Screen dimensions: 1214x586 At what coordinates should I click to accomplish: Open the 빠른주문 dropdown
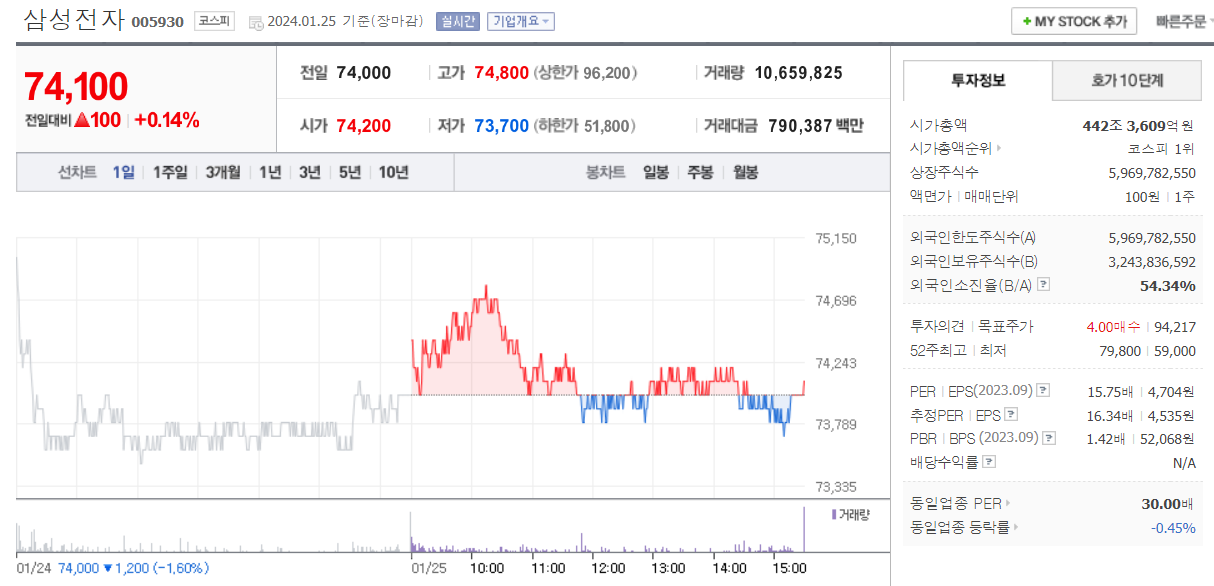1184,21
